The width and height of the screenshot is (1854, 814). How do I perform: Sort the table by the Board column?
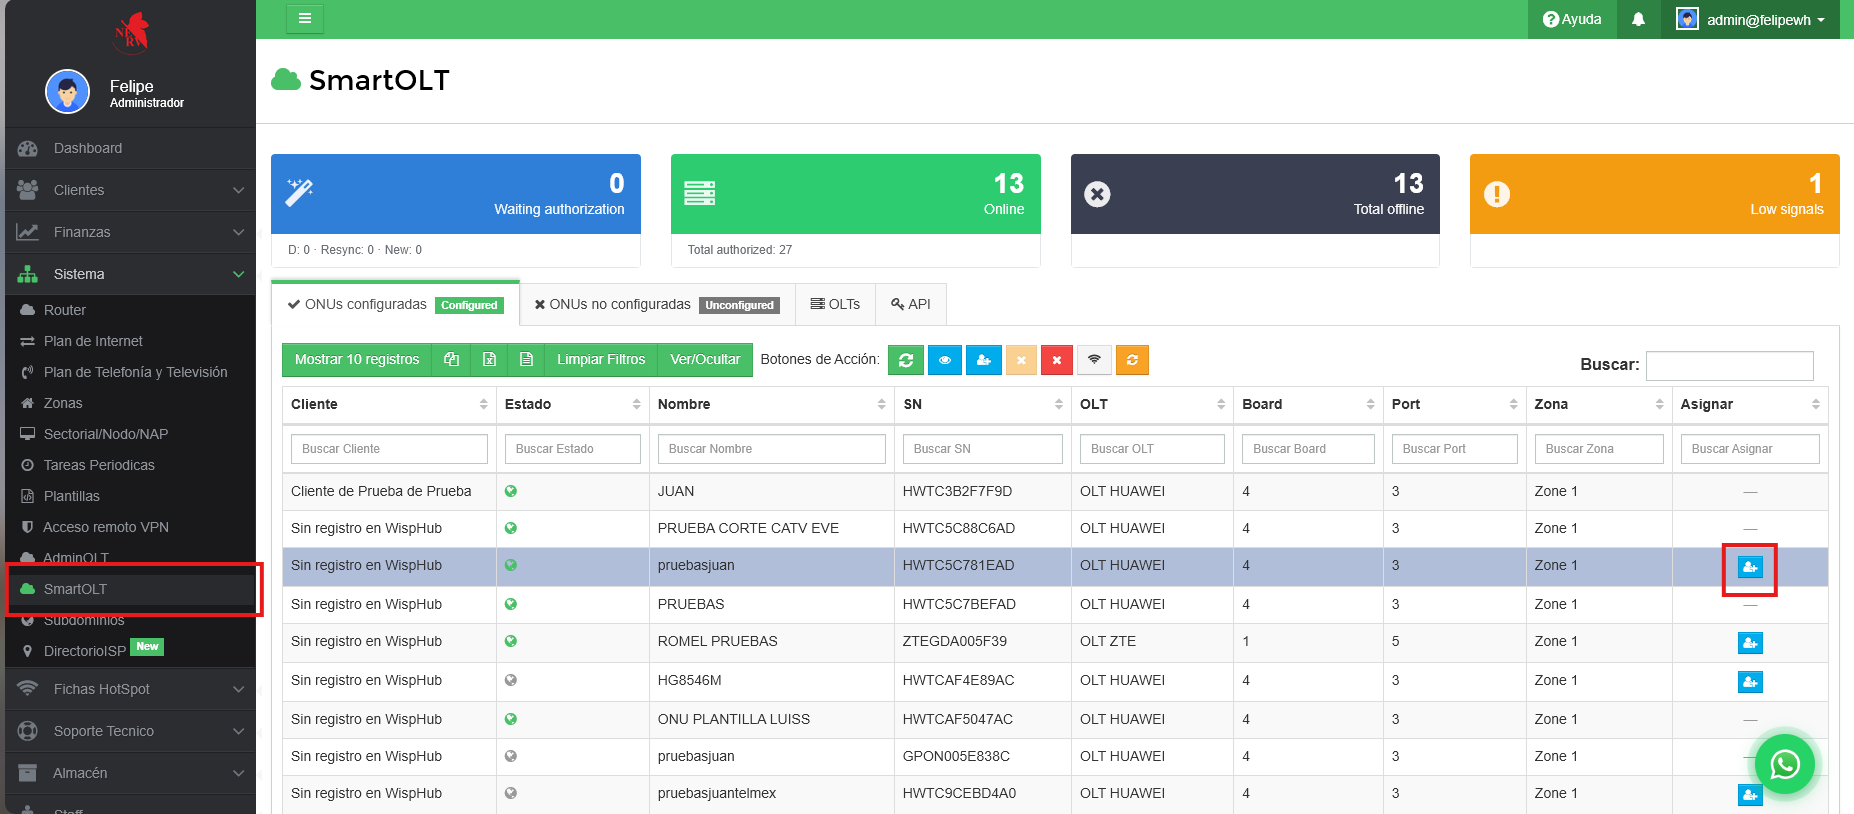[x=1308, y=404]
